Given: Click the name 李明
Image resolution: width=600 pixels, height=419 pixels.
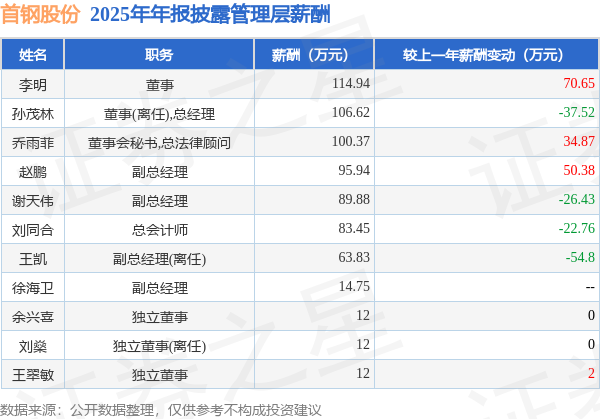Looking at the screenshot, I should coord(33,85).
